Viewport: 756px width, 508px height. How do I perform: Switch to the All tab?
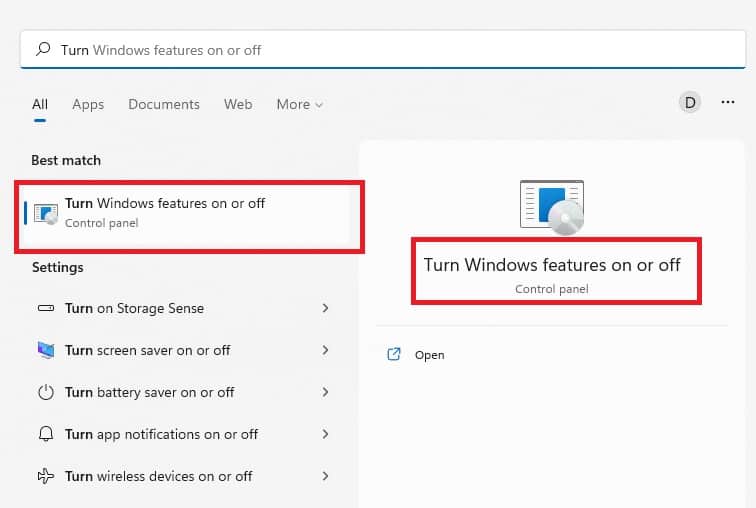40,104
